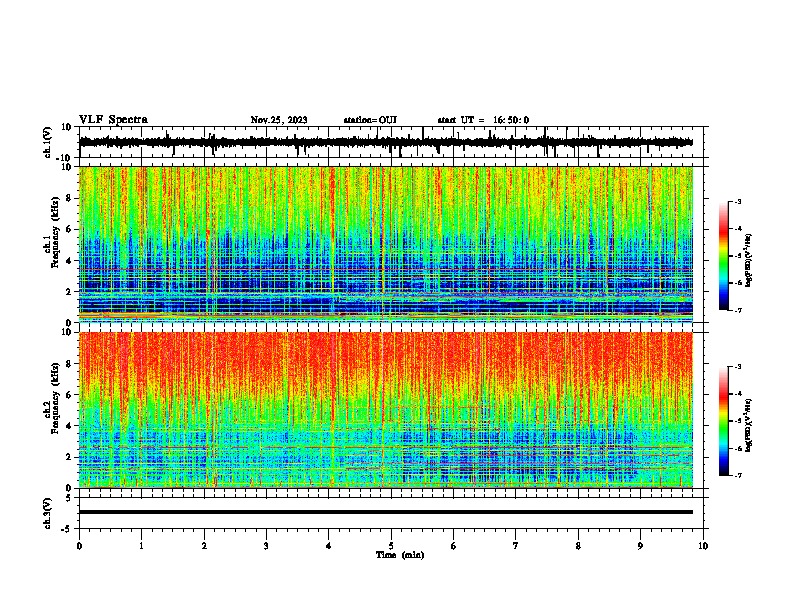Click the "ch.1(V)" waveform axis label

coord(48,142)
